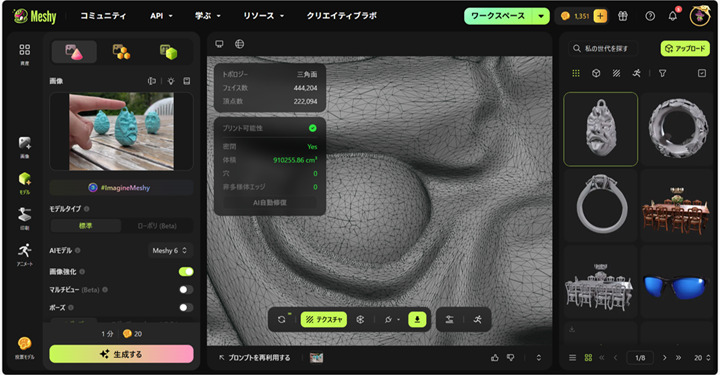
Task: Click the running figure animate icon in viewport toolbar
Action: point(478,319)
